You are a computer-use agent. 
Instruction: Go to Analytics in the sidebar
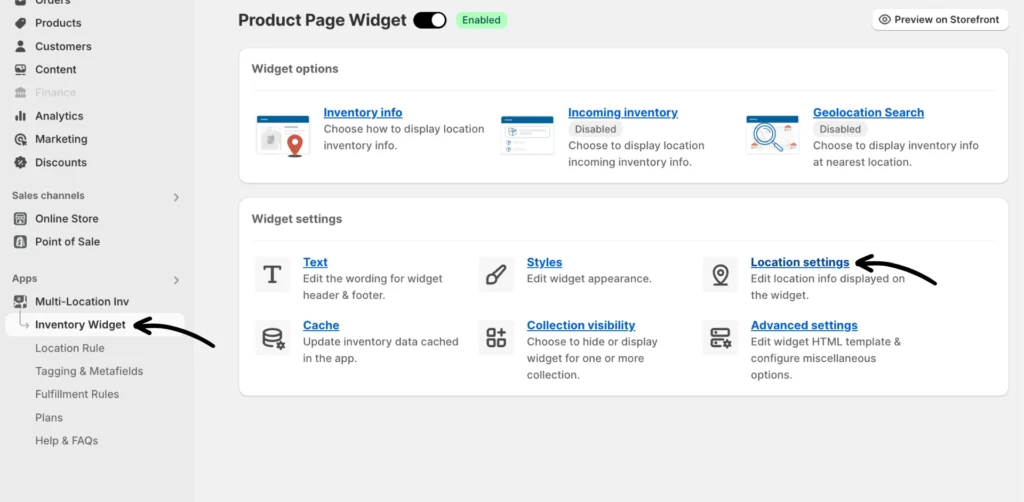coord(59,116)
